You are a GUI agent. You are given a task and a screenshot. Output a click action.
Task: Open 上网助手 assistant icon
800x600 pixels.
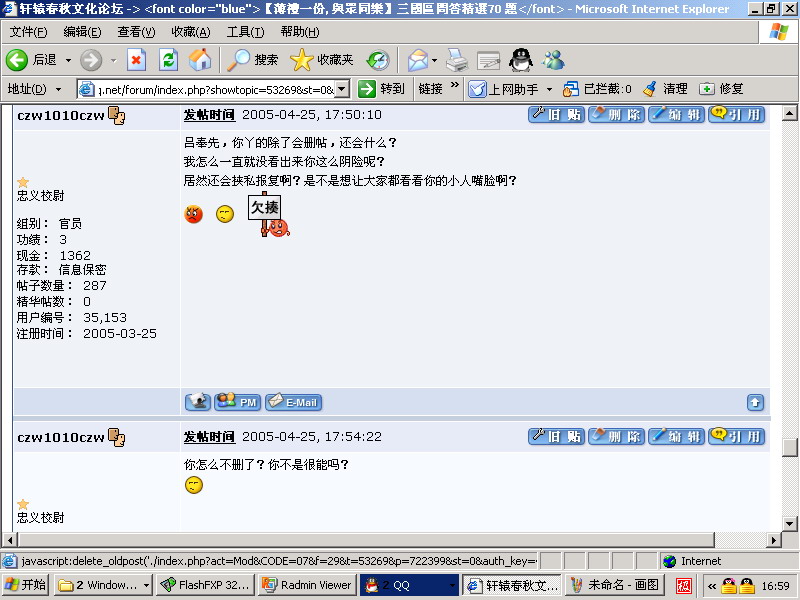pos(477,89)
